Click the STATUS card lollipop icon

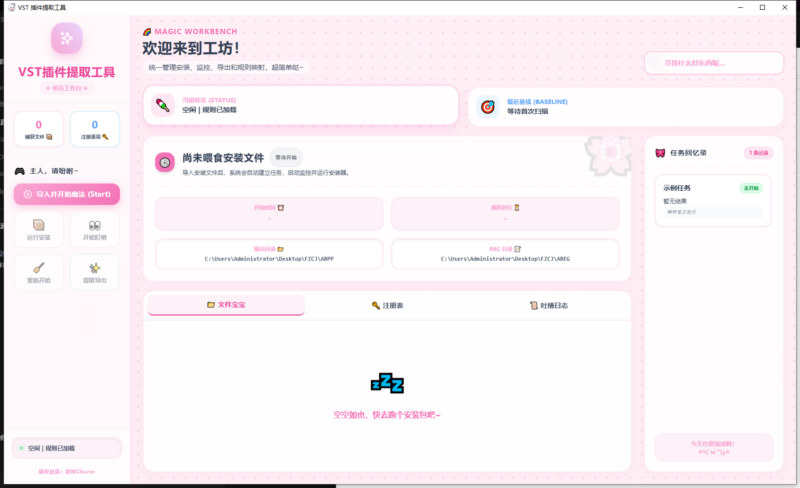(x=163, y=106)
